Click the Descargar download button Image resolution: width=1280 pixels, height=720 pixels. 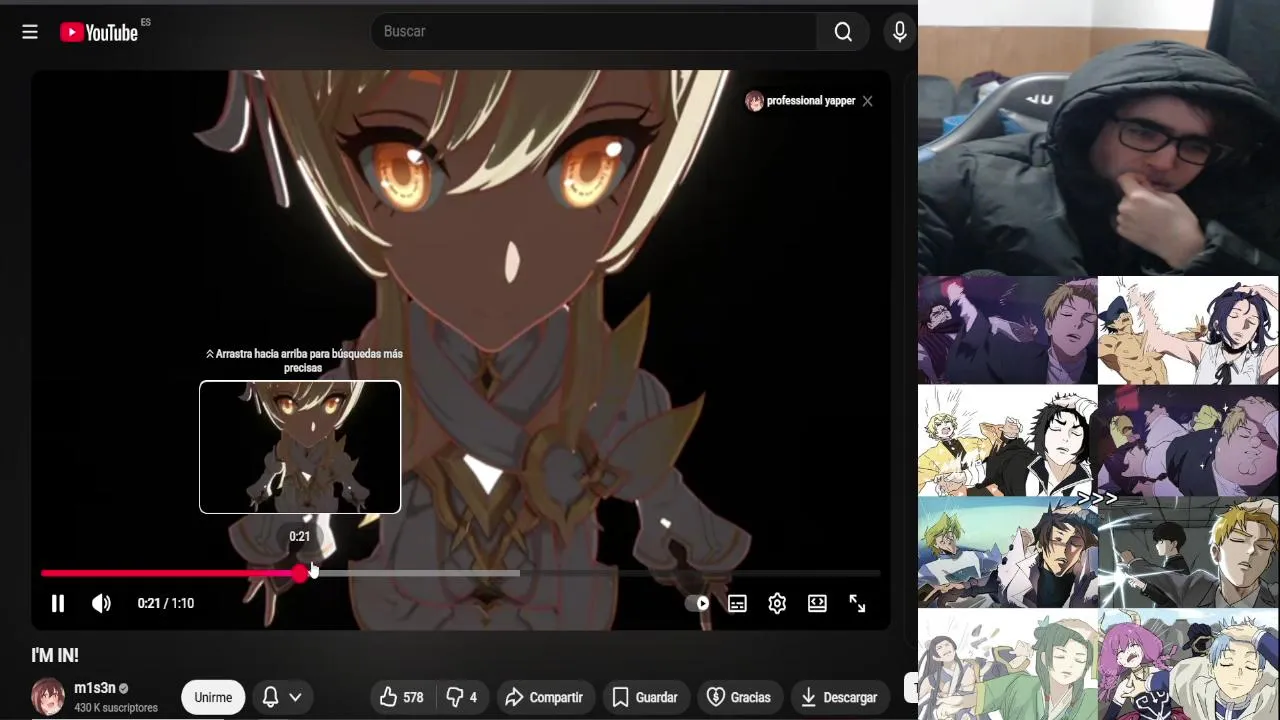840,697
